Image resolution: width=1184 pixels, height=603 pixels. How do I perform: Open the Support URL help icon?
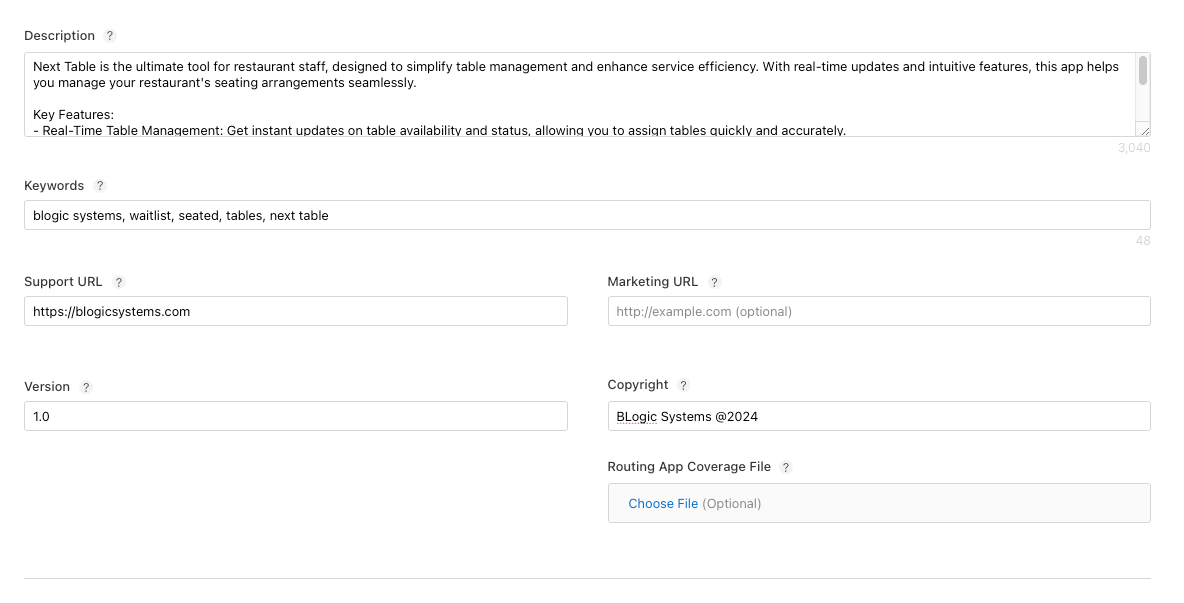[119, 282]
